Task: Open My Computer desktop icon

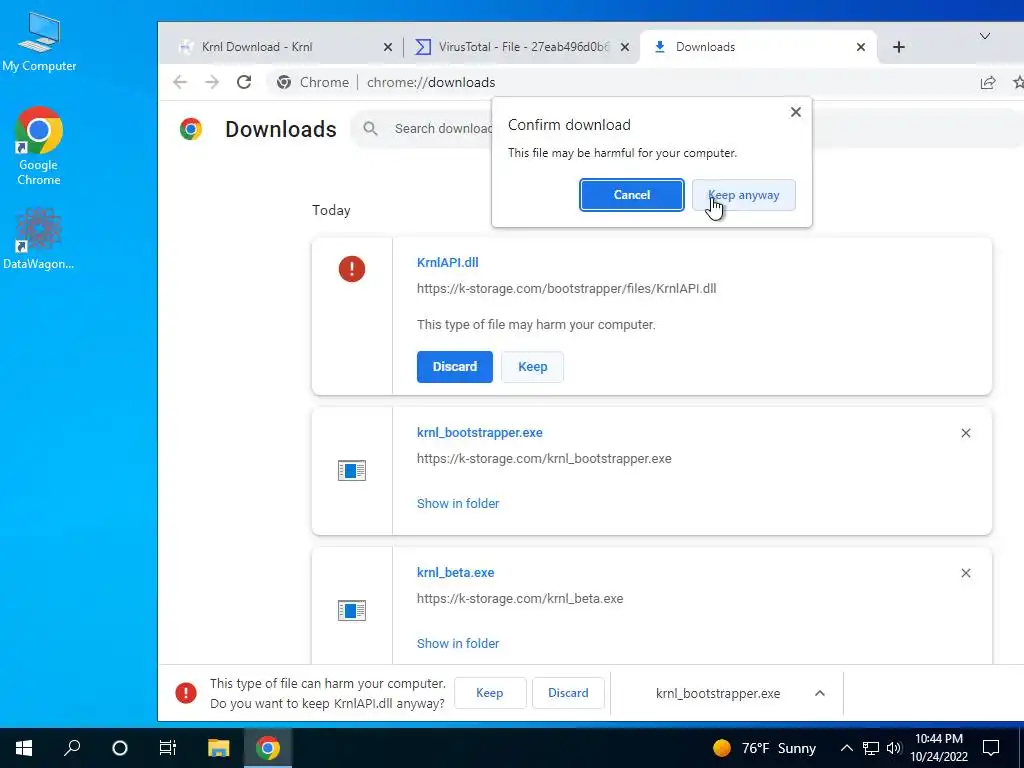Action: [39, 41]
